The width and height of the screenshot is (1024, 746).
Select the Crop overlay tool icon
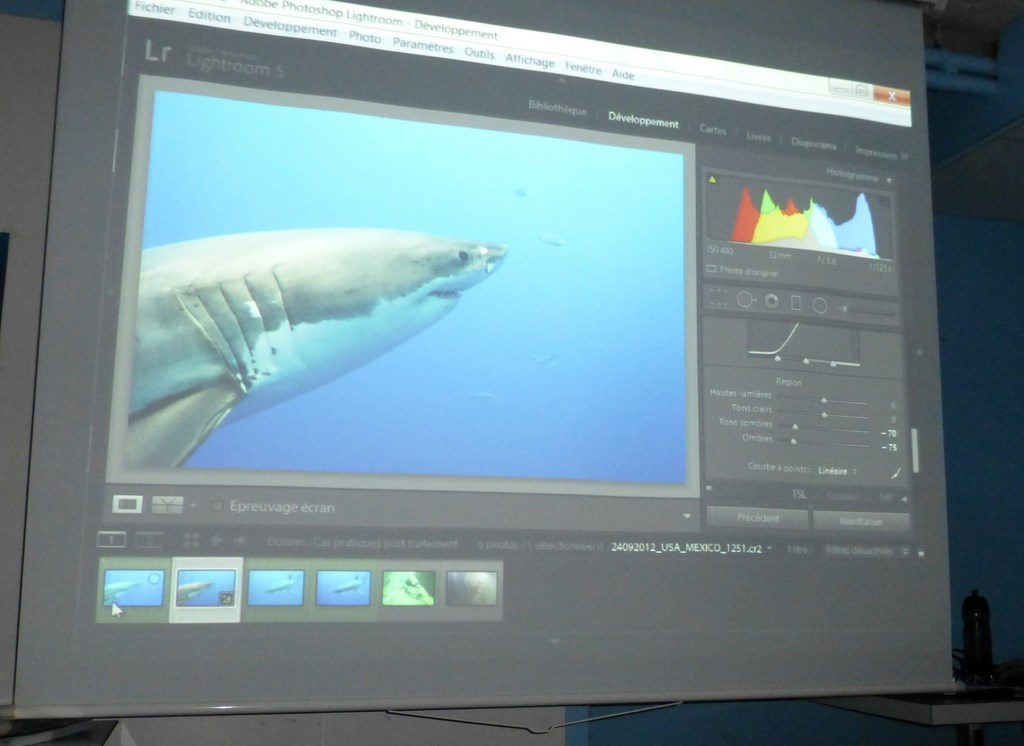(x=717, y=297)
